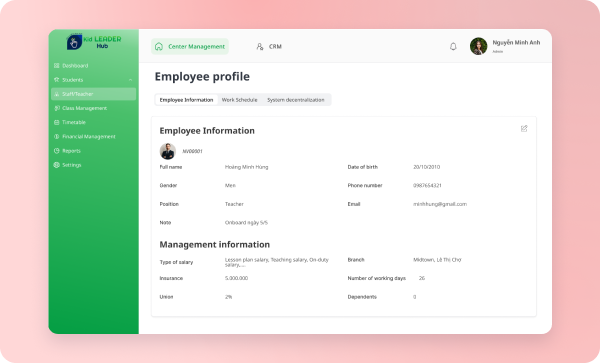Open notifications bell
The width and height of the screenshot is (600, 363).
click(x=453, y=47)
